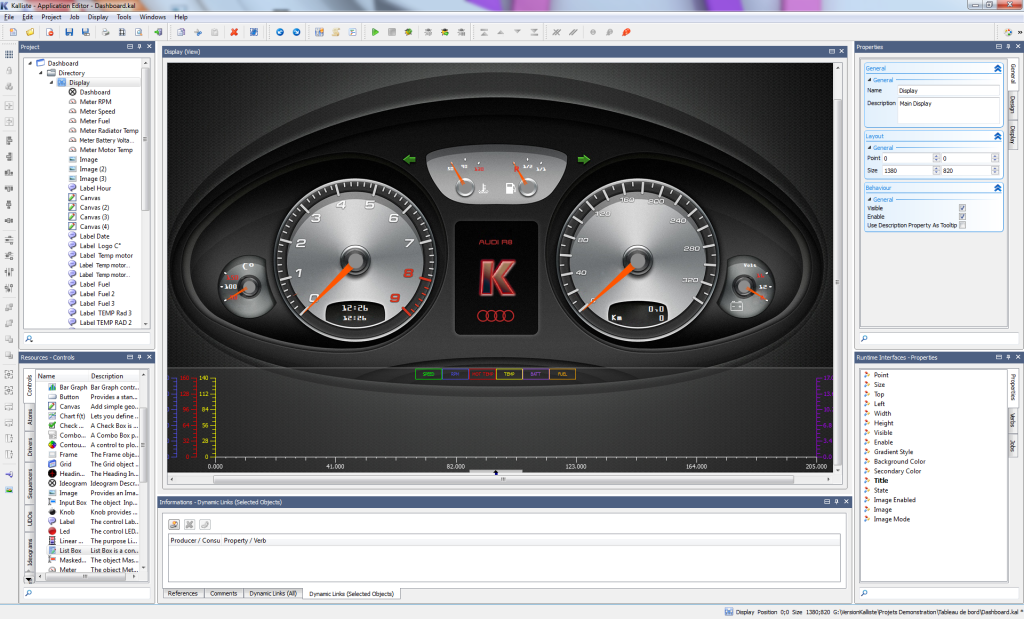Select the Gradient Style runtime property
1024x619 pixels.
coord(893,452)
